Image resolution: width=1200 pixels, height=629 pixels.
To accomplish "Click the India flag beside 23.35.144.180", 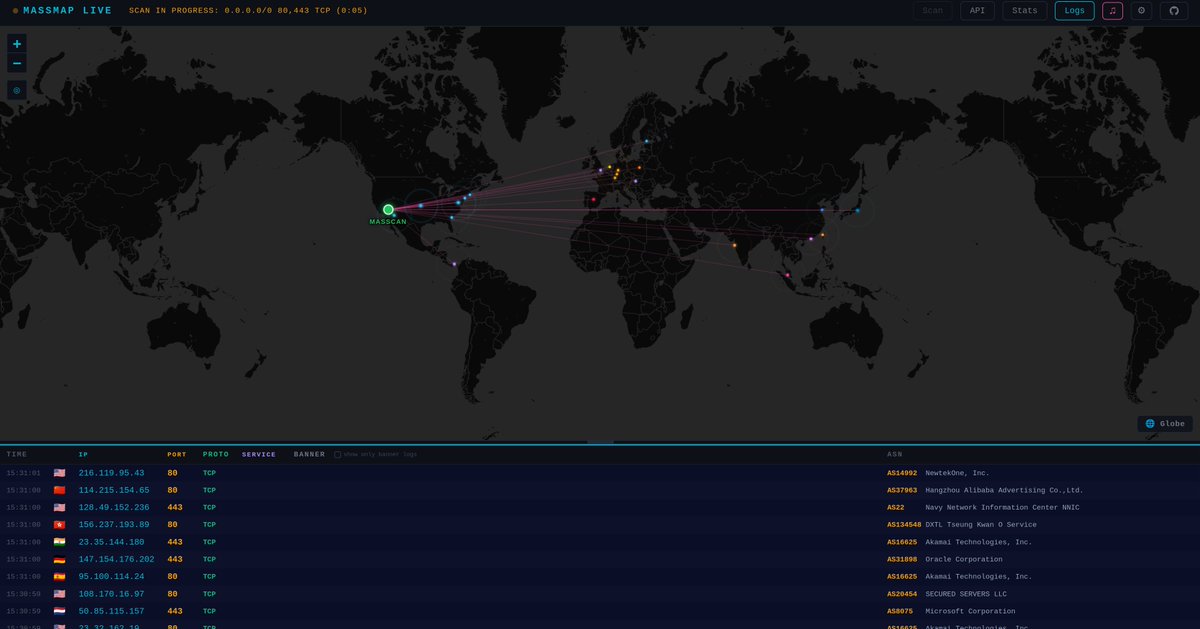I will pyautogui.click(x=59, y=542).
